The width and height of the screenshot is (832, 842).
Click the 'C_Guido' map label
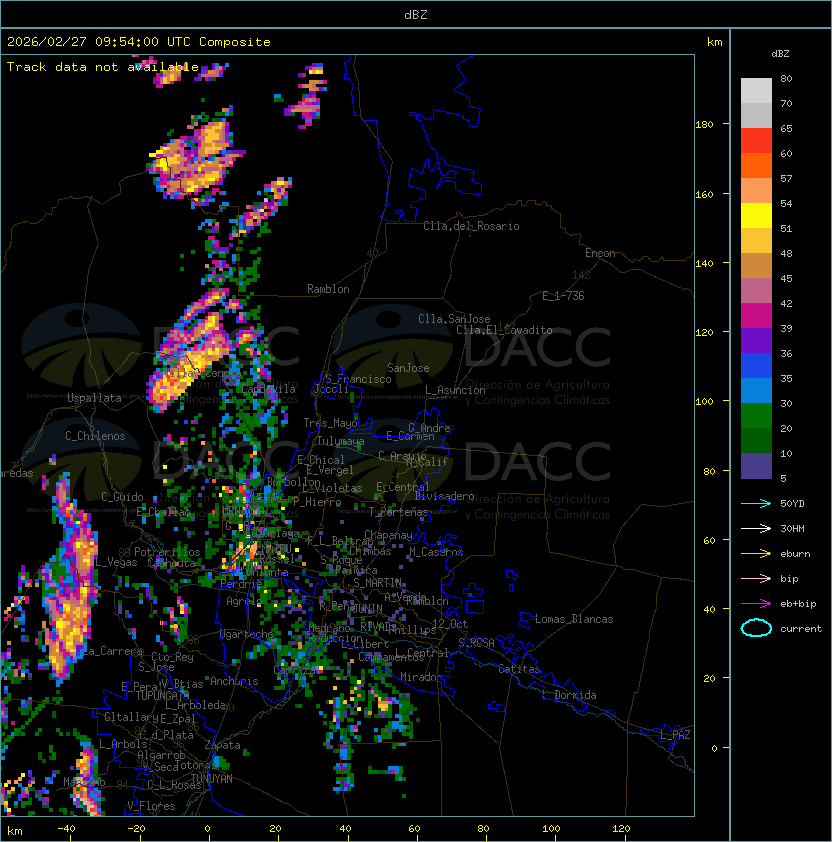point(122,497)
